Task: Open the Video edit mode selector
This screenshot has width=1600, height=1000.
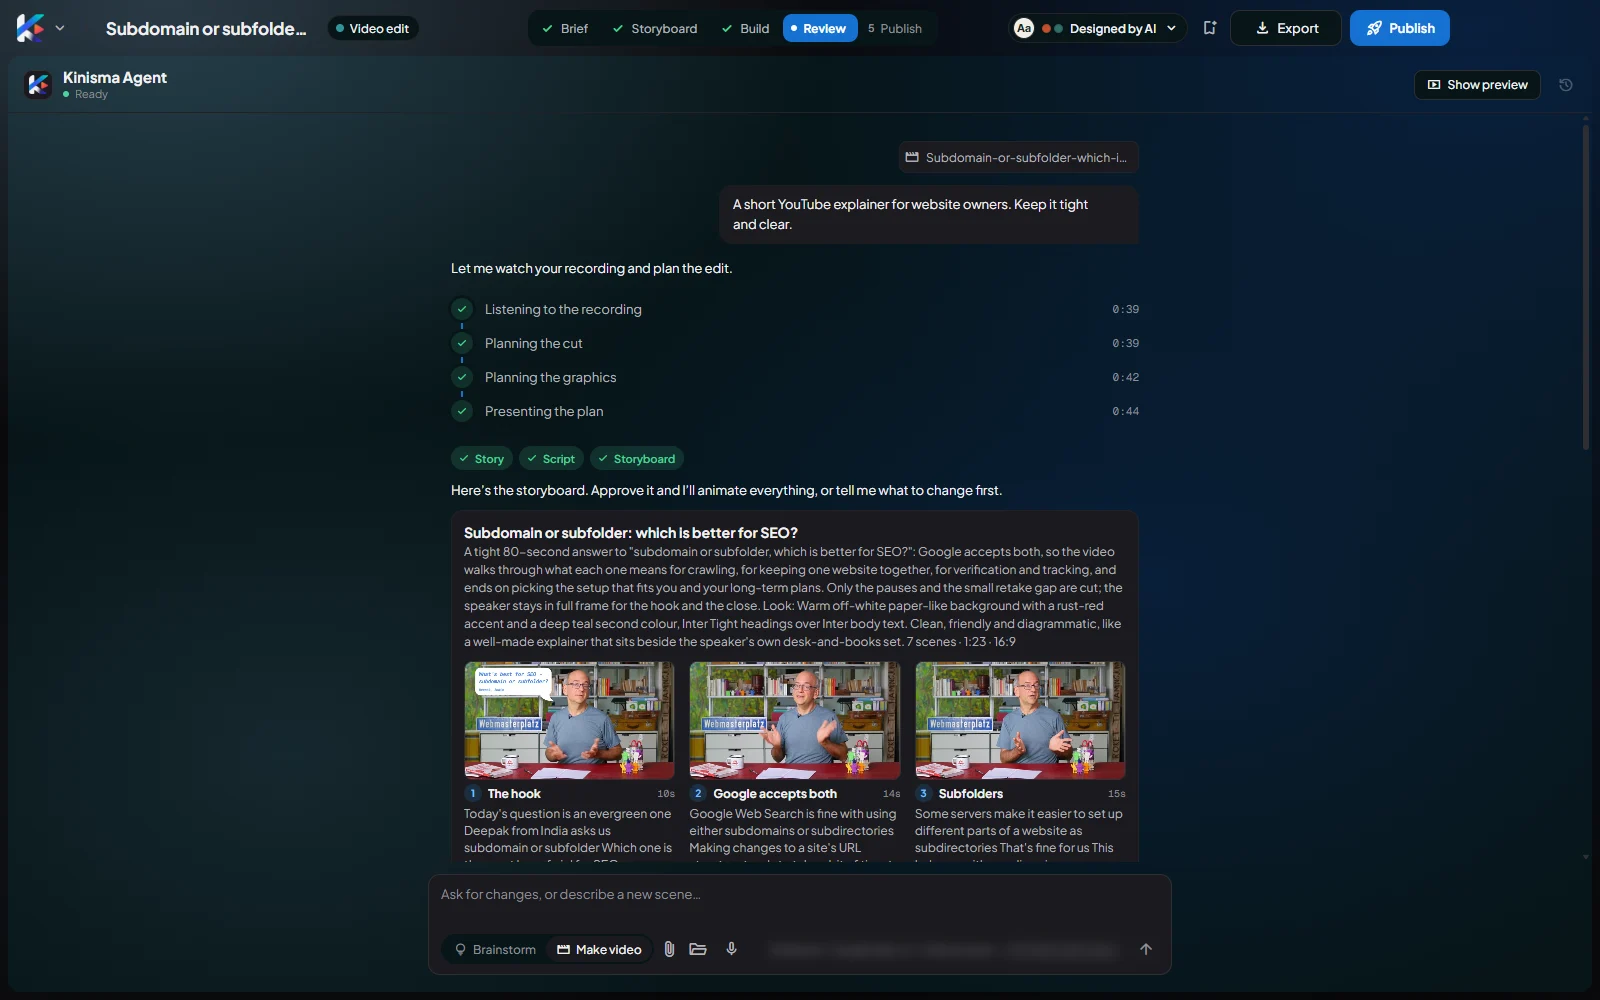Action: click(373, 28)
